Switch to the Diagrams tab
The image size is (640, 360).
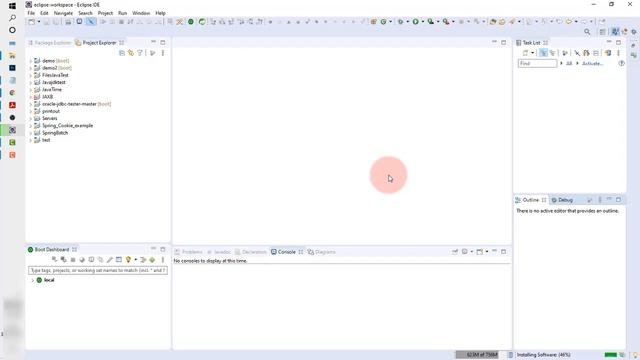[x=322, y=252]
